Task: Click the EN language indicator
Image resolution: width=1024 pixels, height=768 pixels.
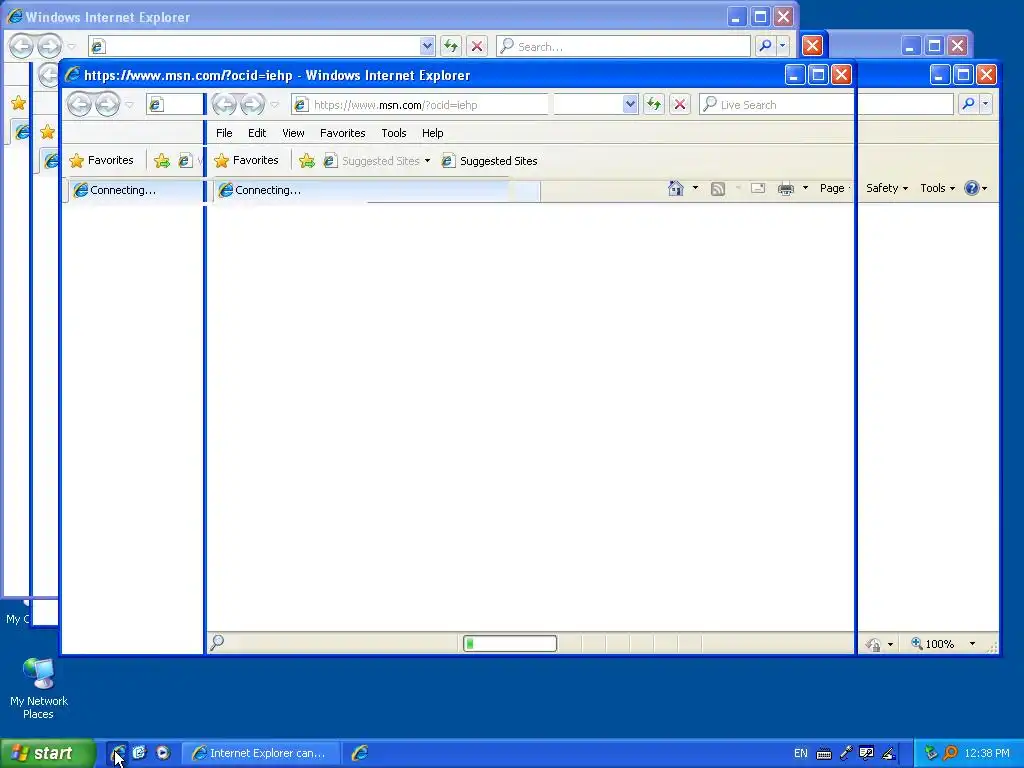Action: (801, 753)
